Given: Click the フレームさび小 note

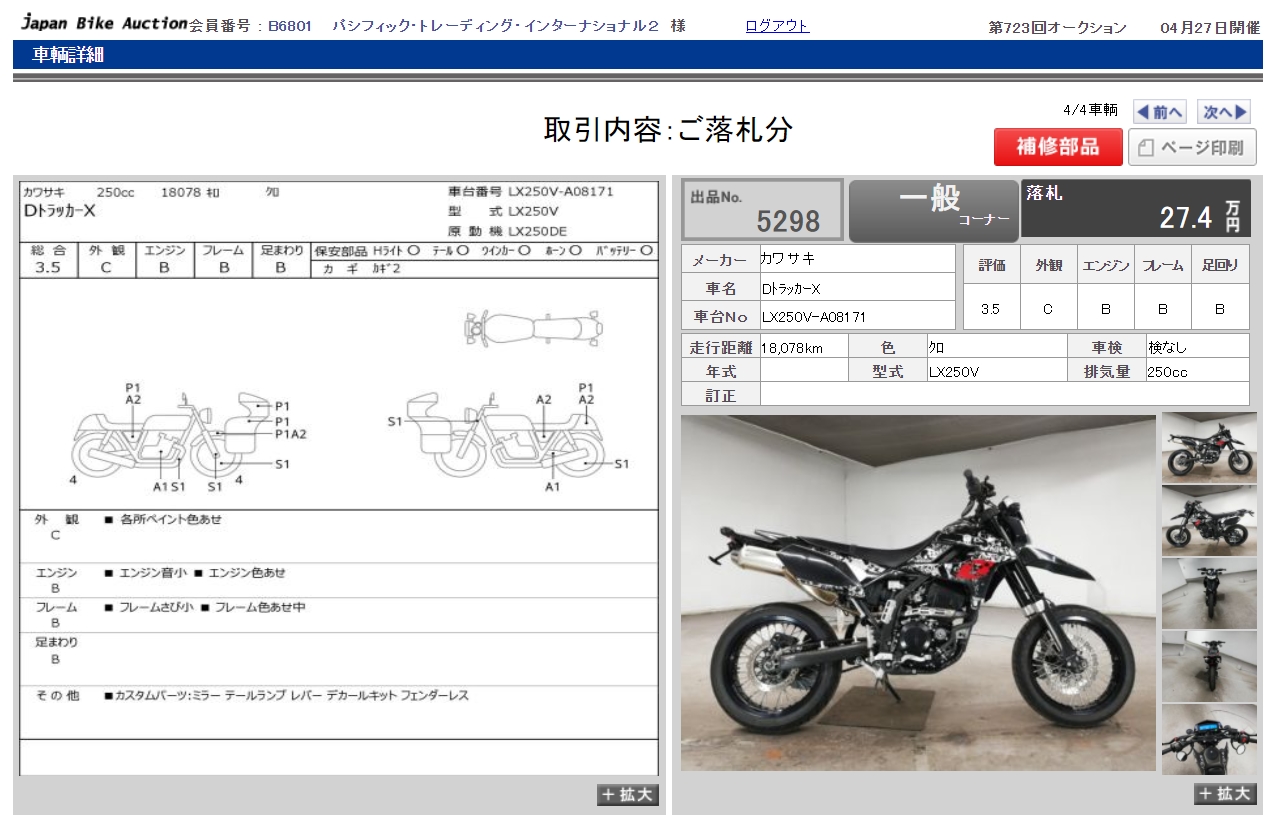Looking at the screenshot, I should tap(157, 607).
